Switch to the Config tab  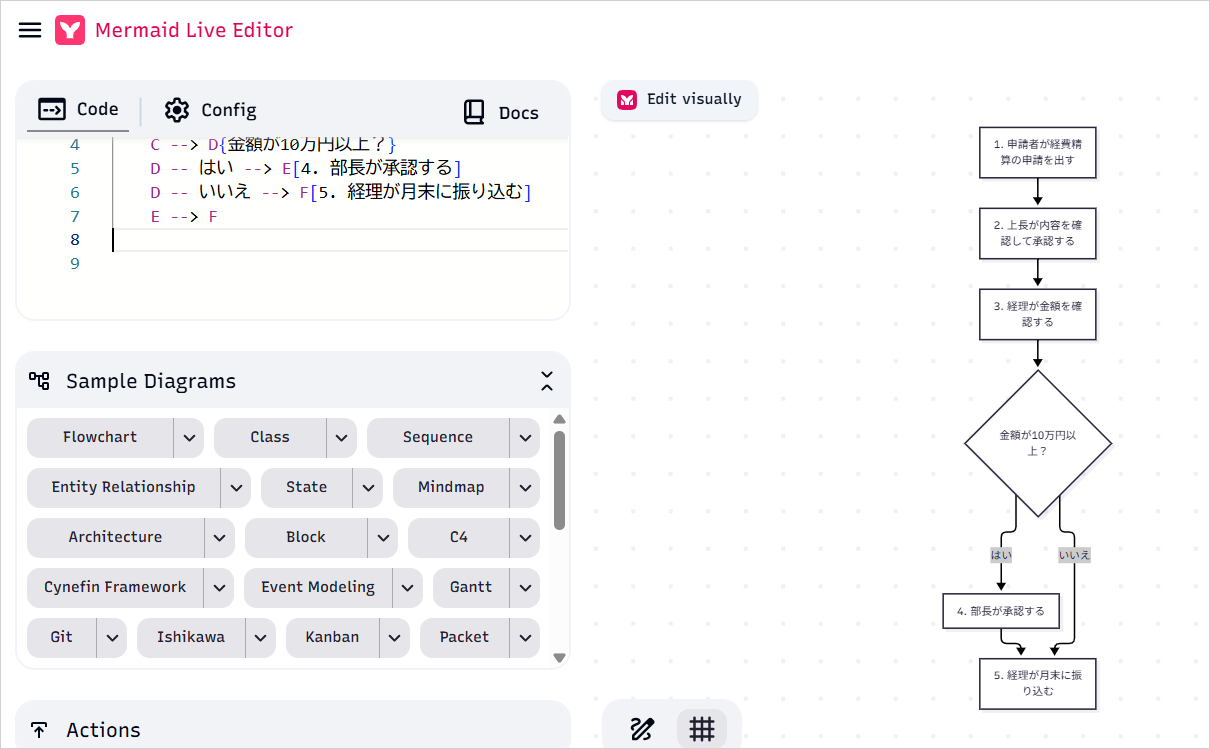tap(210, 110)
